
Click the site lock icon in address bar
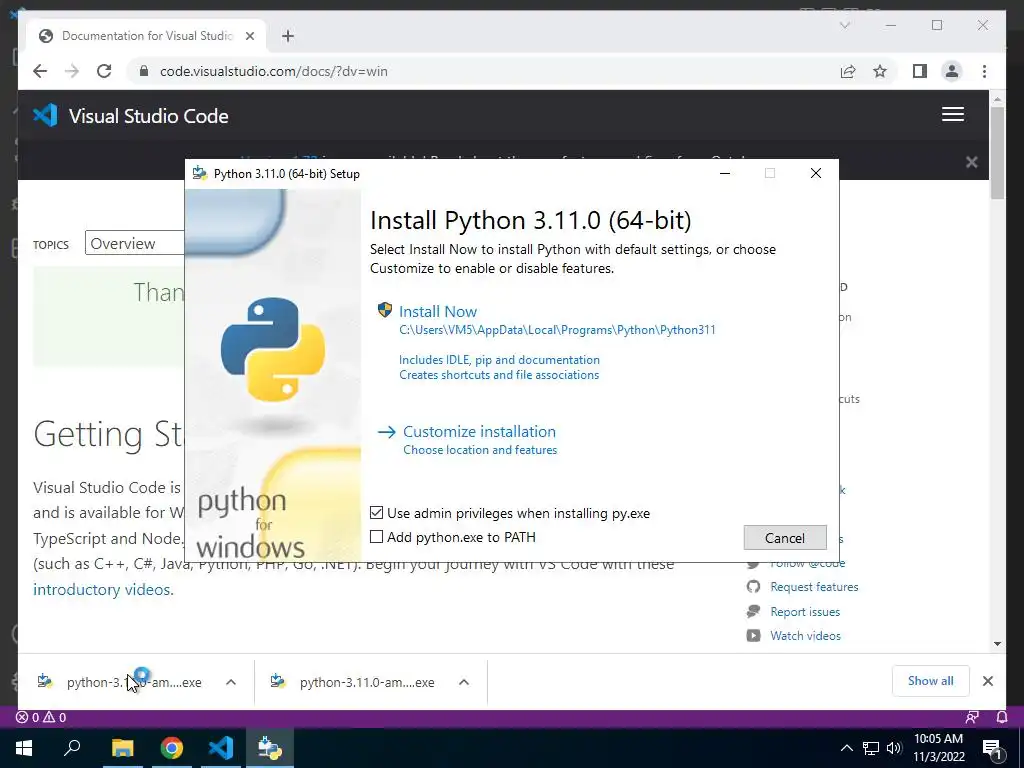coord(144,71)
